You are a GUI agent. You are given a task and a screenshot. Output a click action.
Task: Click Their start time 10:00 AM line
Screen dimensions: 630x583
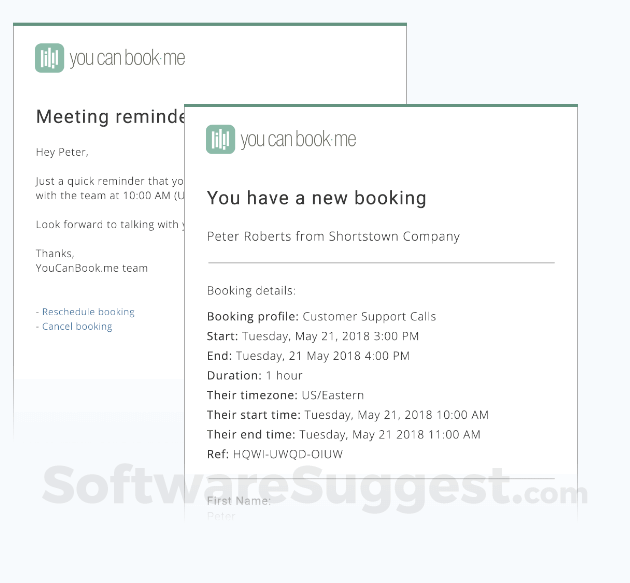348,415
